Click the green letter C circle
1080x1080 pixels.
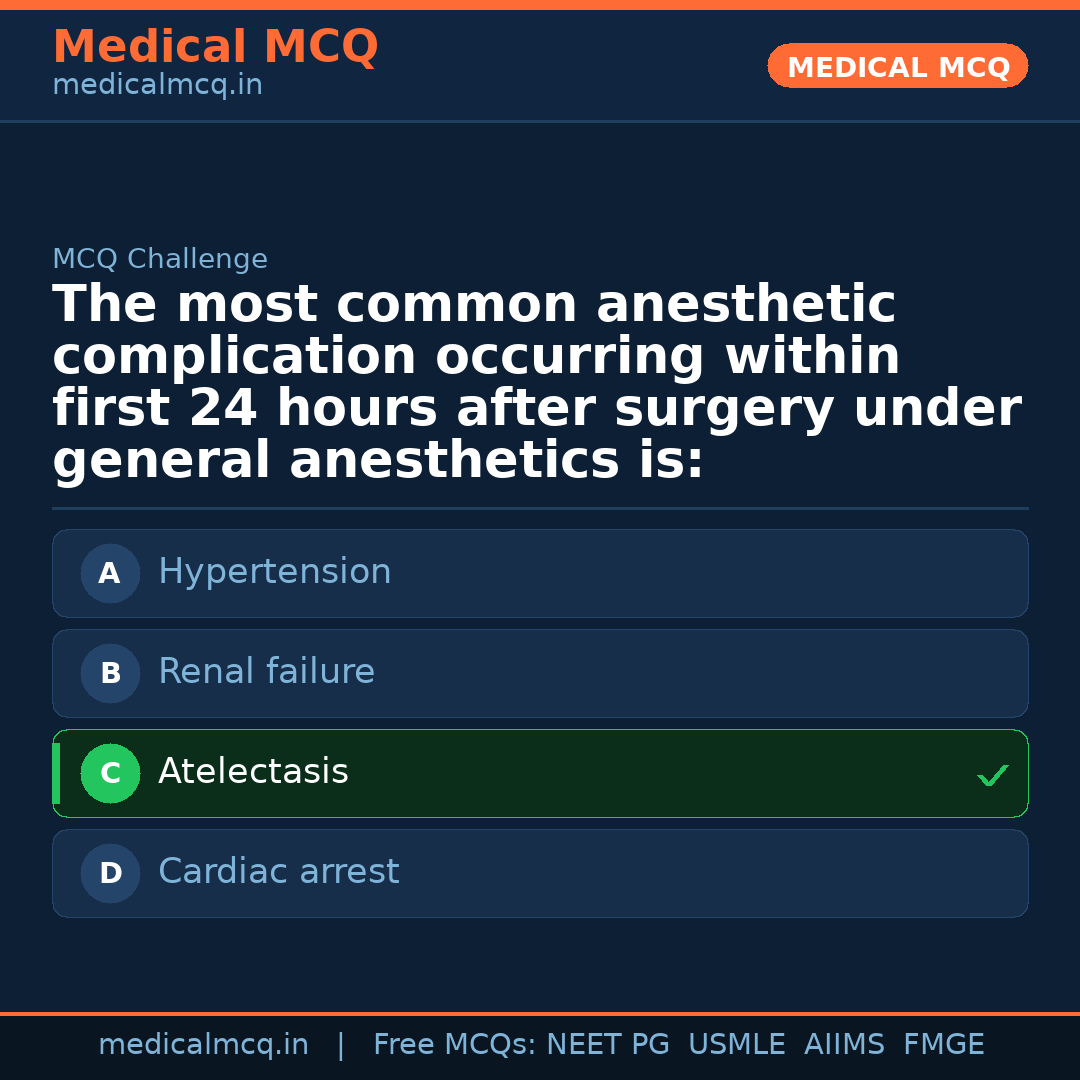(x=110, y=774)
